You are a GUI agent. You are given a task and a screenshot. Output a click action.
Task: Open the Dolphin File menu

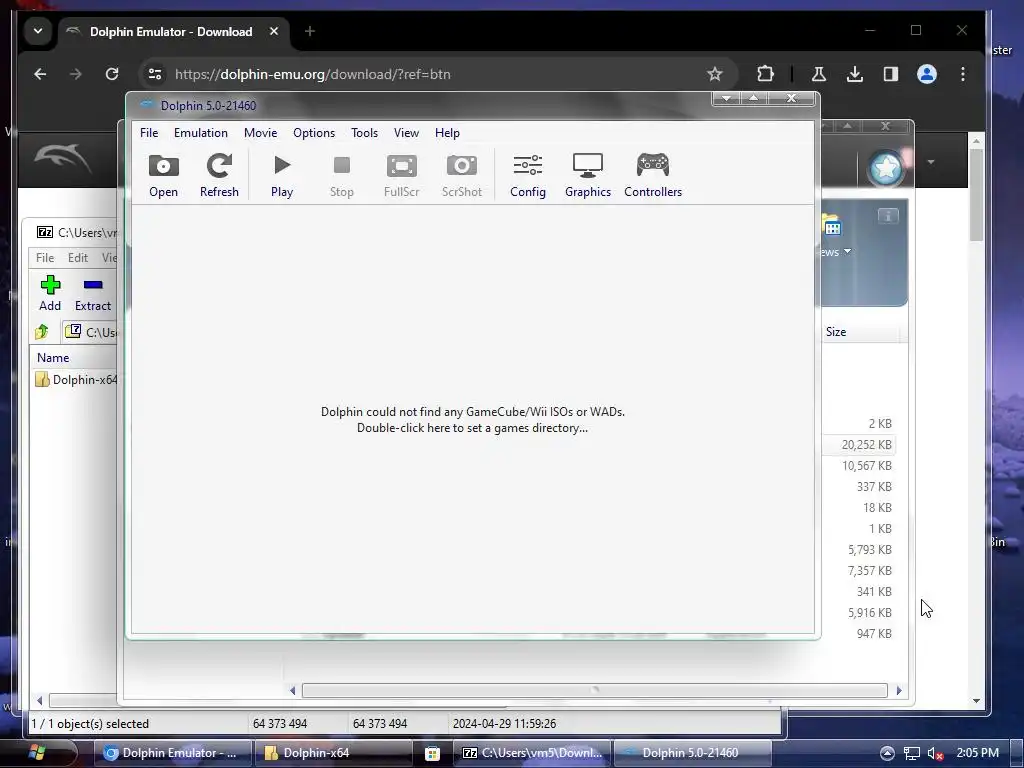(x=149, y=133)
